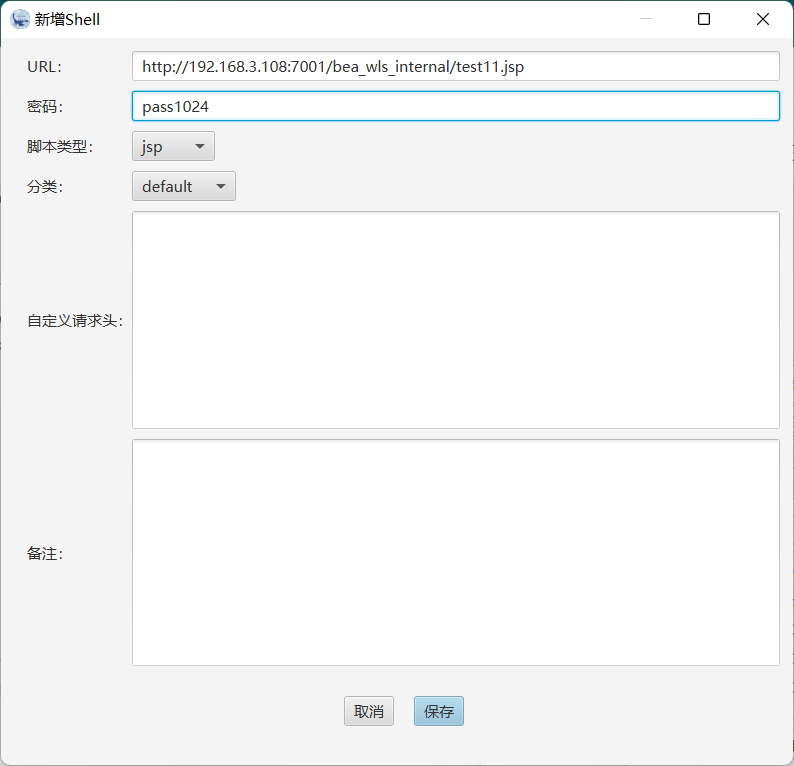Click the 备注 notes text area
Image resolution: width=794 pixels, height=766 pixels.
(455, 552)
